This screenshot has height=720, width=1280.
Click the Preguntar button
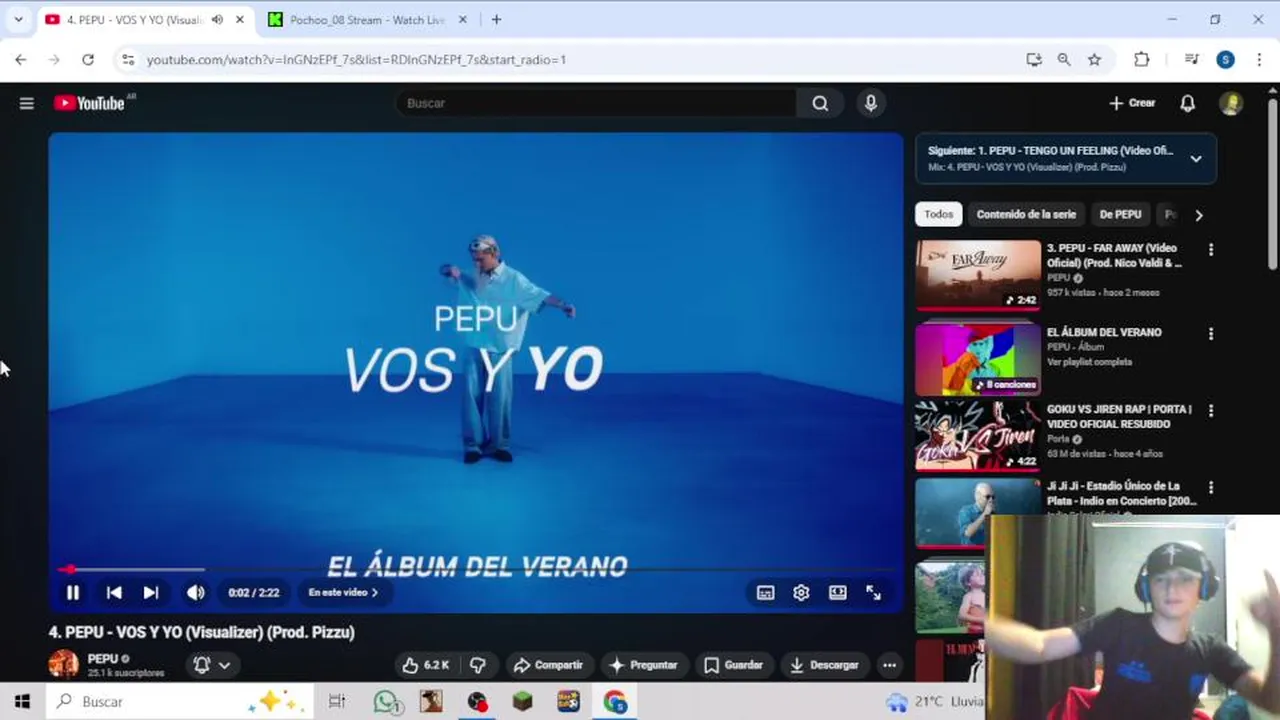pyautogui.click(x=643, y=665)
